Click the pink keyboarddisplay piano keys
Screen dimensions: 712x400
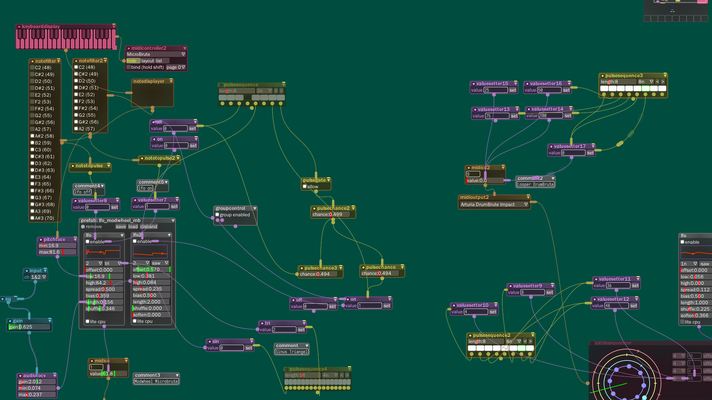66,39
